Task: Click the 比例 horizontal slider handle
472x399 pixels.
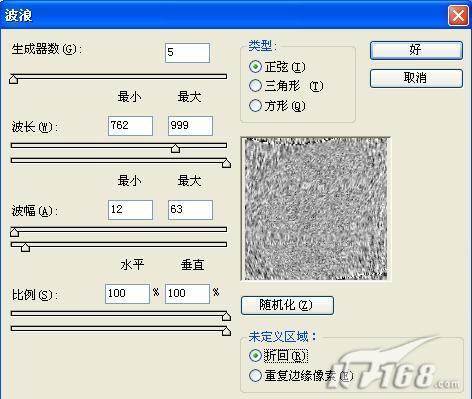Action: click(226, 316)
